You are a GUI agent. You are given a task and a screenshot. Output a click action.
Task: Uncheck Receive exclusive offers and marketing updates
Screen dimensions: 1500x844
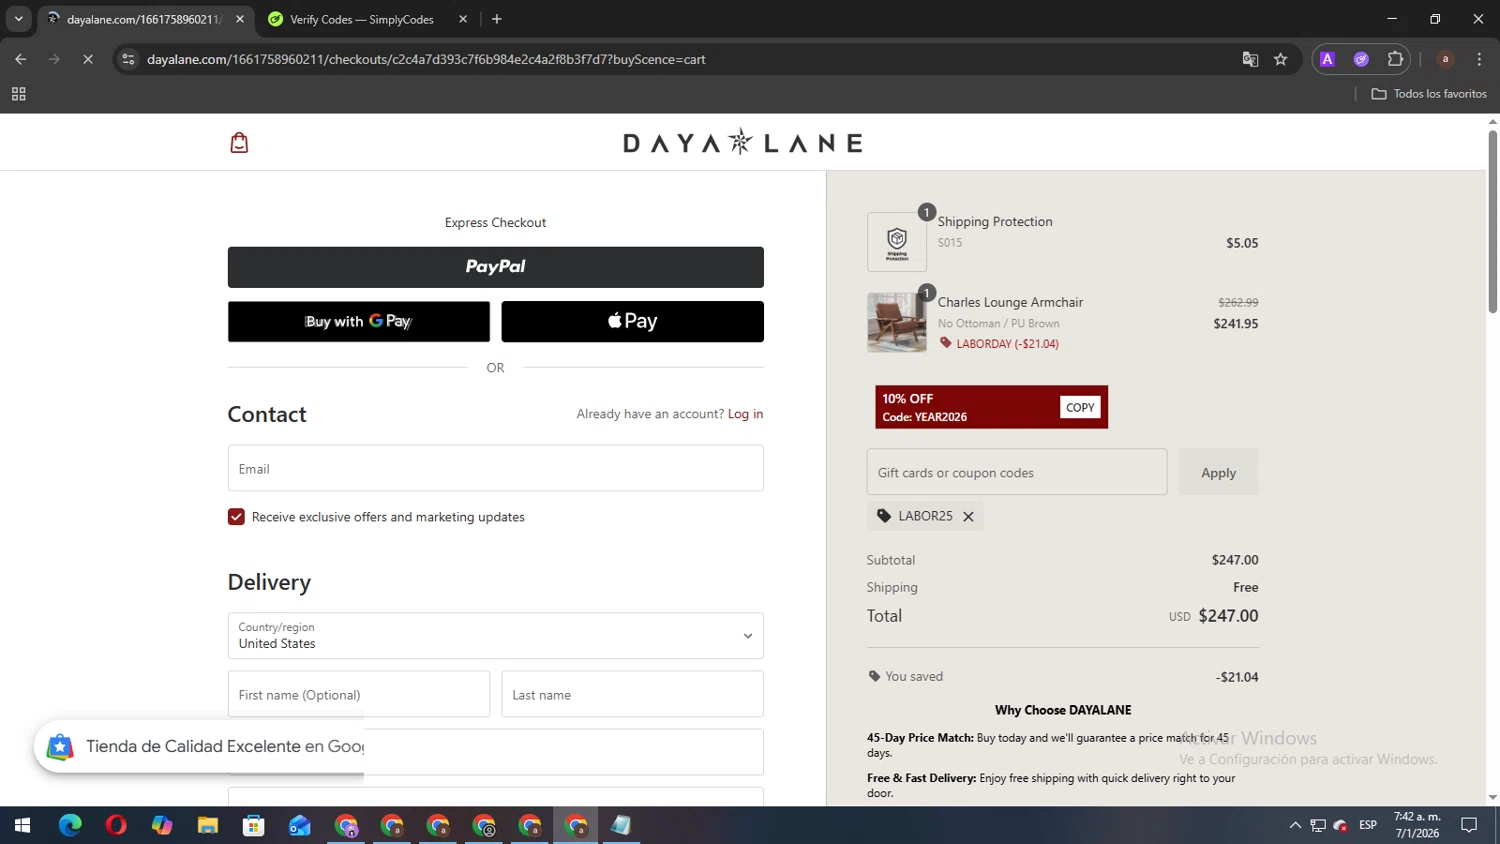[x=236, y=517]
